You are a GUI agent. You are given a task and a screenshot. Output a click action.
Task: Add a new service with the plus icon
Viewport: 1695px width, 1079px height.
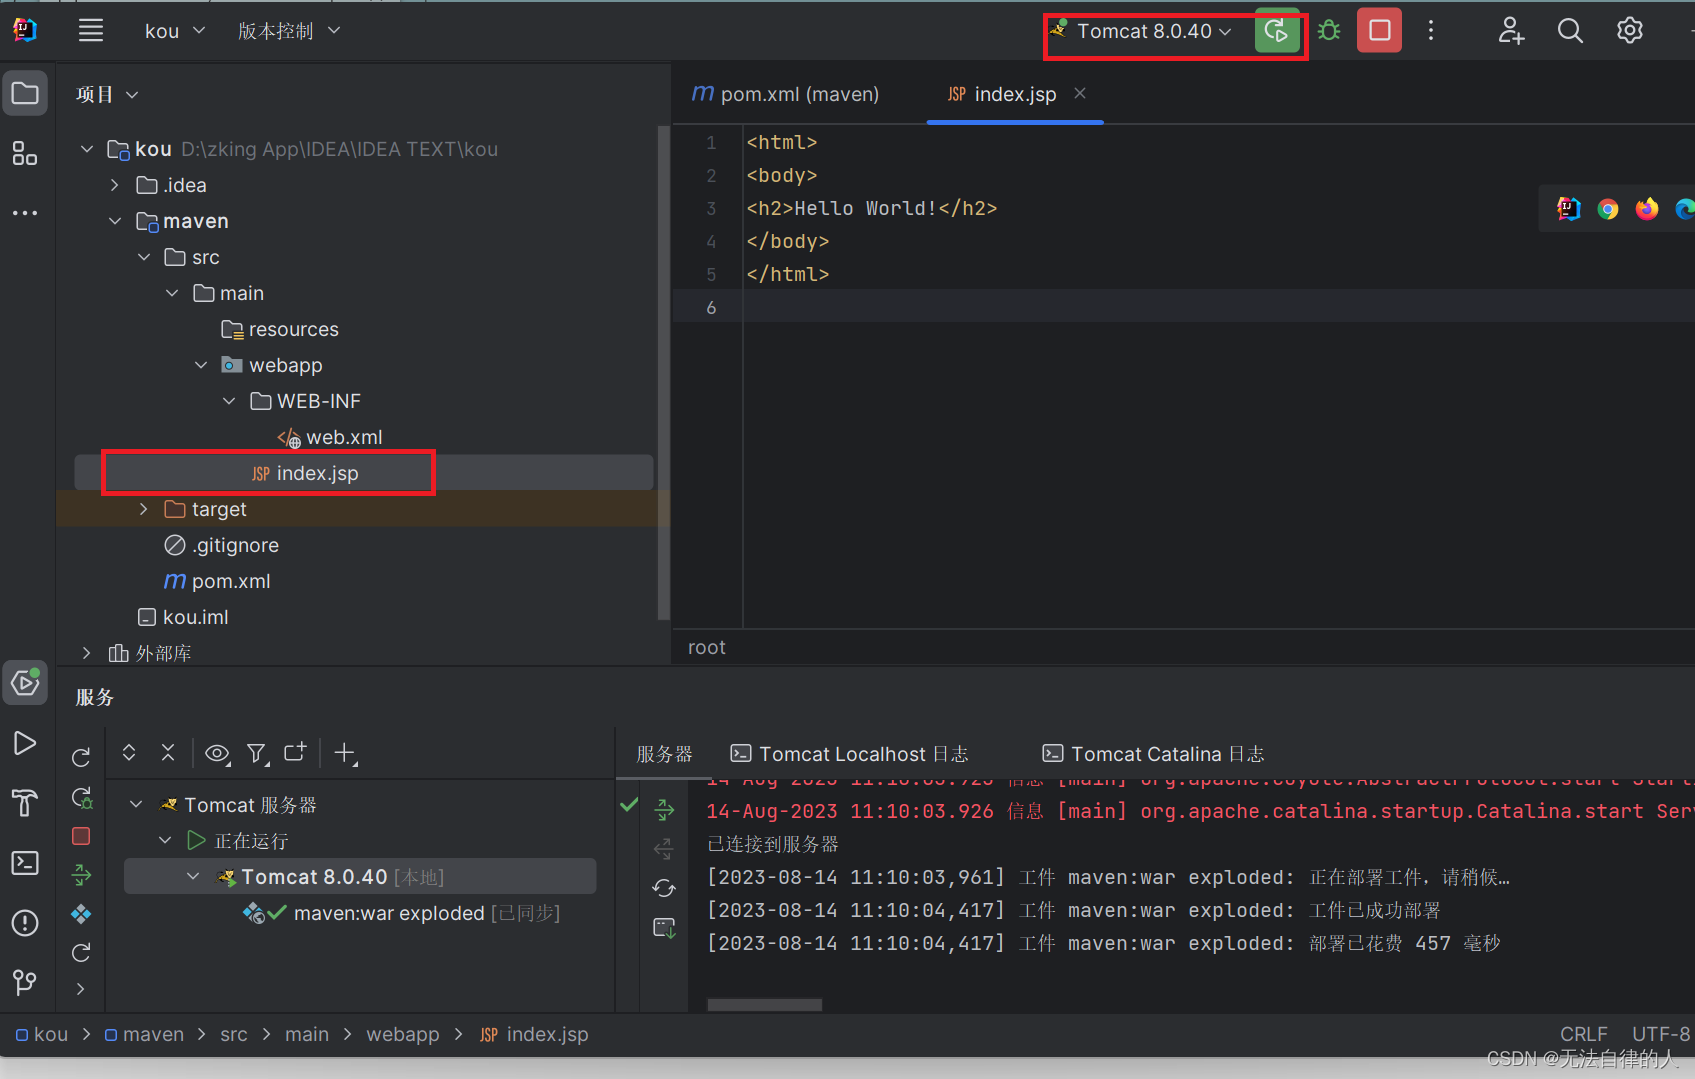click(345, 753)
